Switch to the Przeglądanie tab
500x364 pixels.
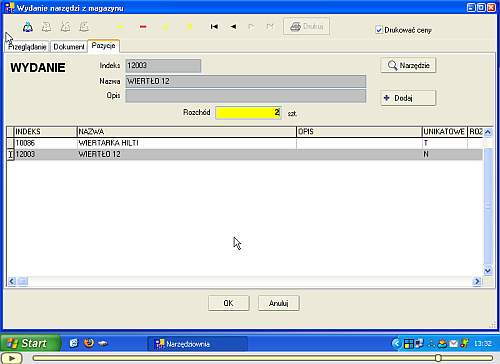coord(27,47)
